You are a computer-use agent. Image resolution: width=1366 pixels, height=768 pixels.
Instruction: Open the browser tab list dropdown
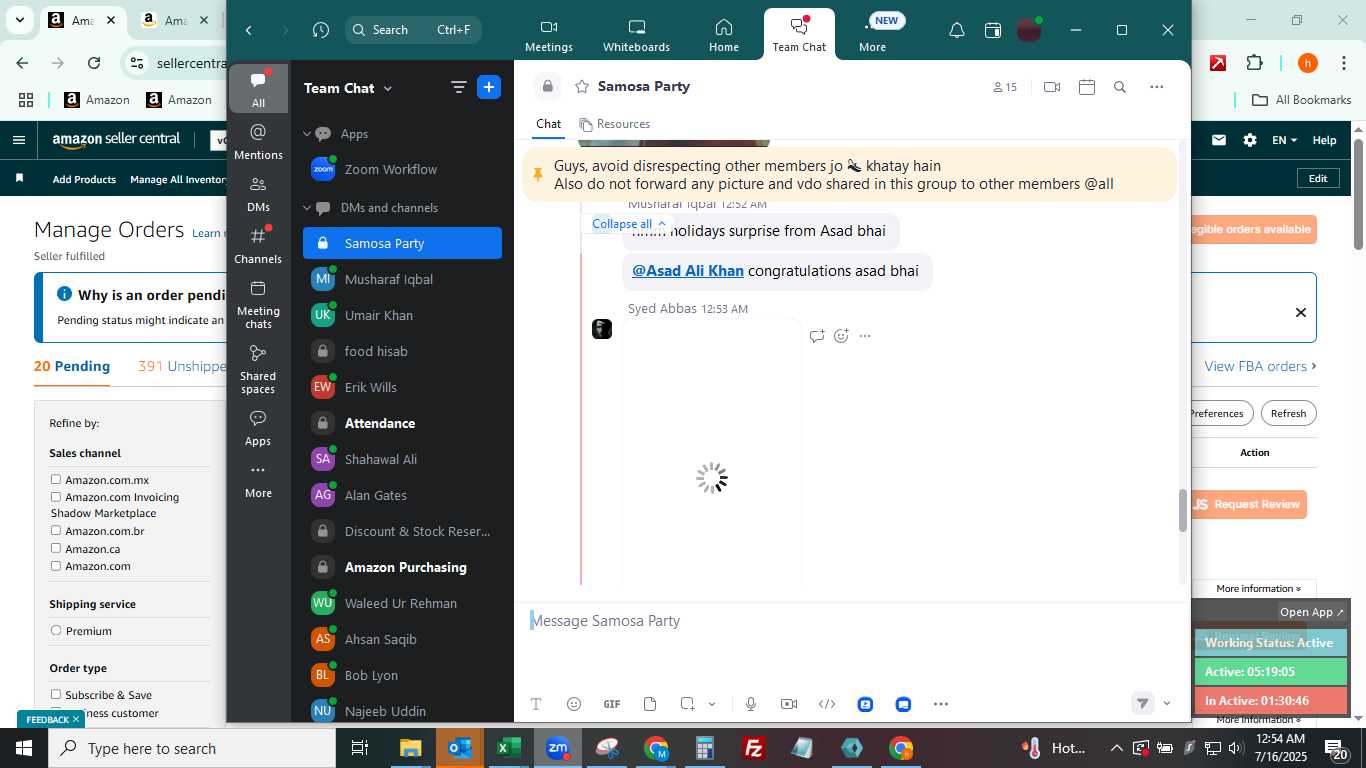click(x=19, y=20)
